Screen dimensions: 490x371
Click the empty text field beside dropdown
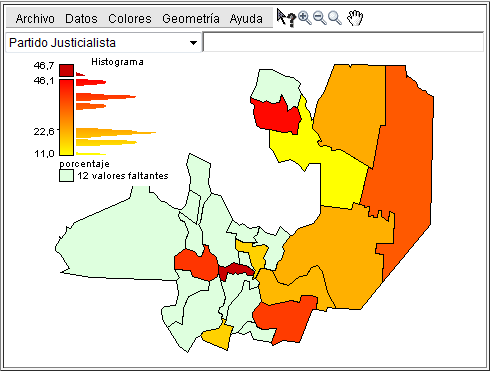(343, 42)
